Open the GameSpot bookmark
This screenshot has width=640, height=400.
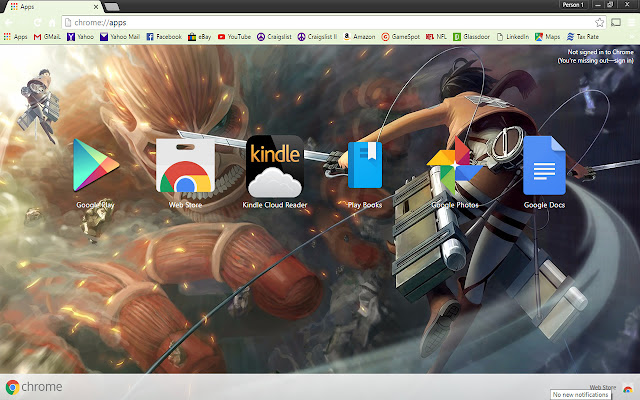point(400,37)
